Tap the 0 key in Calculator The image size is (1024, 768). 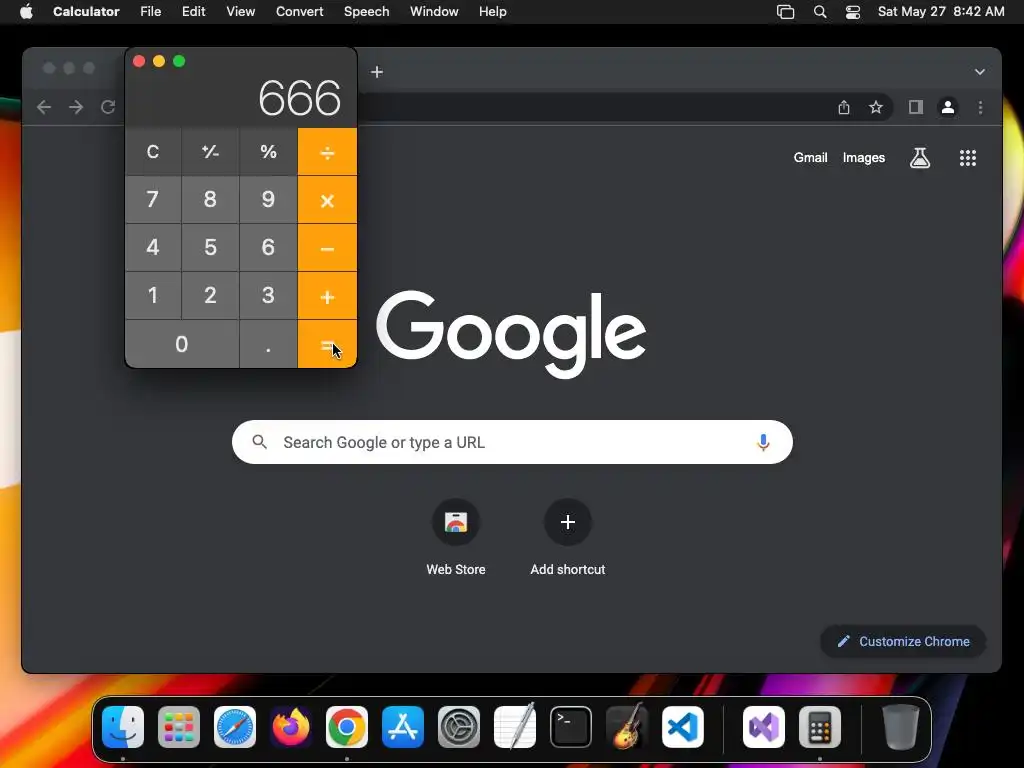pos(182,344)
